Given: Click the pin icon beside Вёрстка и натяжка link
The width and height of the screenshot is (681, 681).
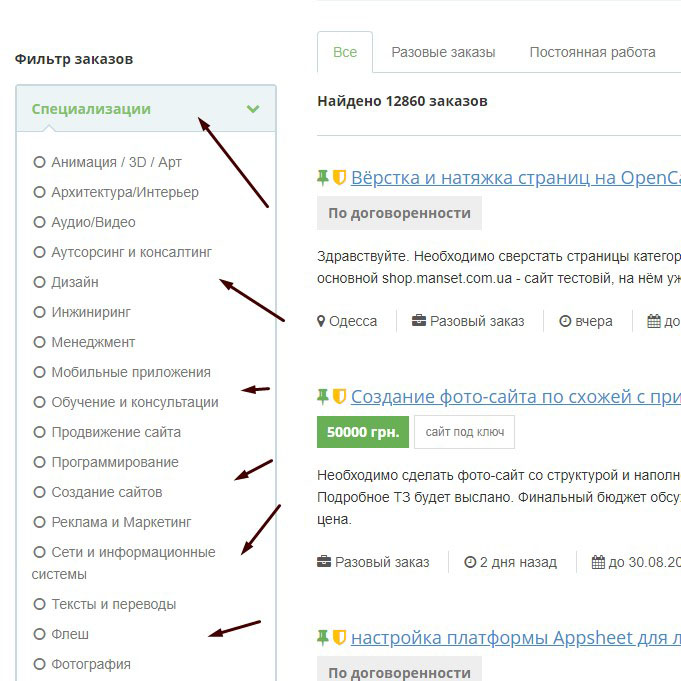Looking at the screenshot, I should [323, 178].
